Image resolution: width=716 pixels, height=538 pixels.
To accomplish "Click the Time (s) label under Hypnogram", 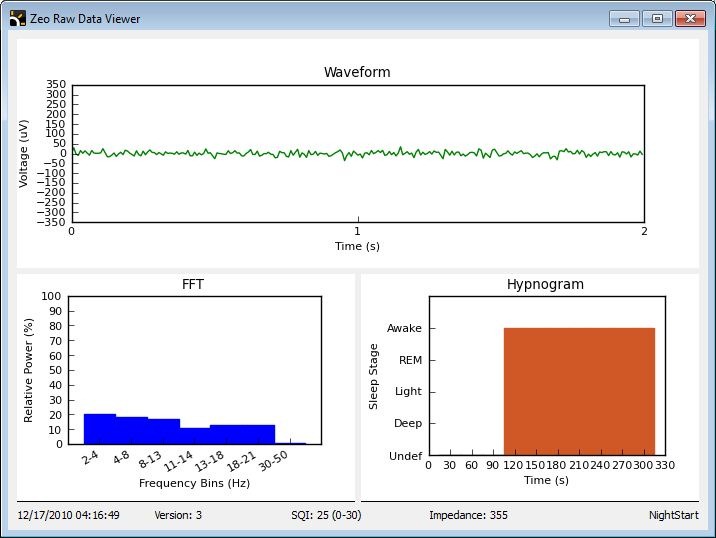I will click(x=546, y=480).
